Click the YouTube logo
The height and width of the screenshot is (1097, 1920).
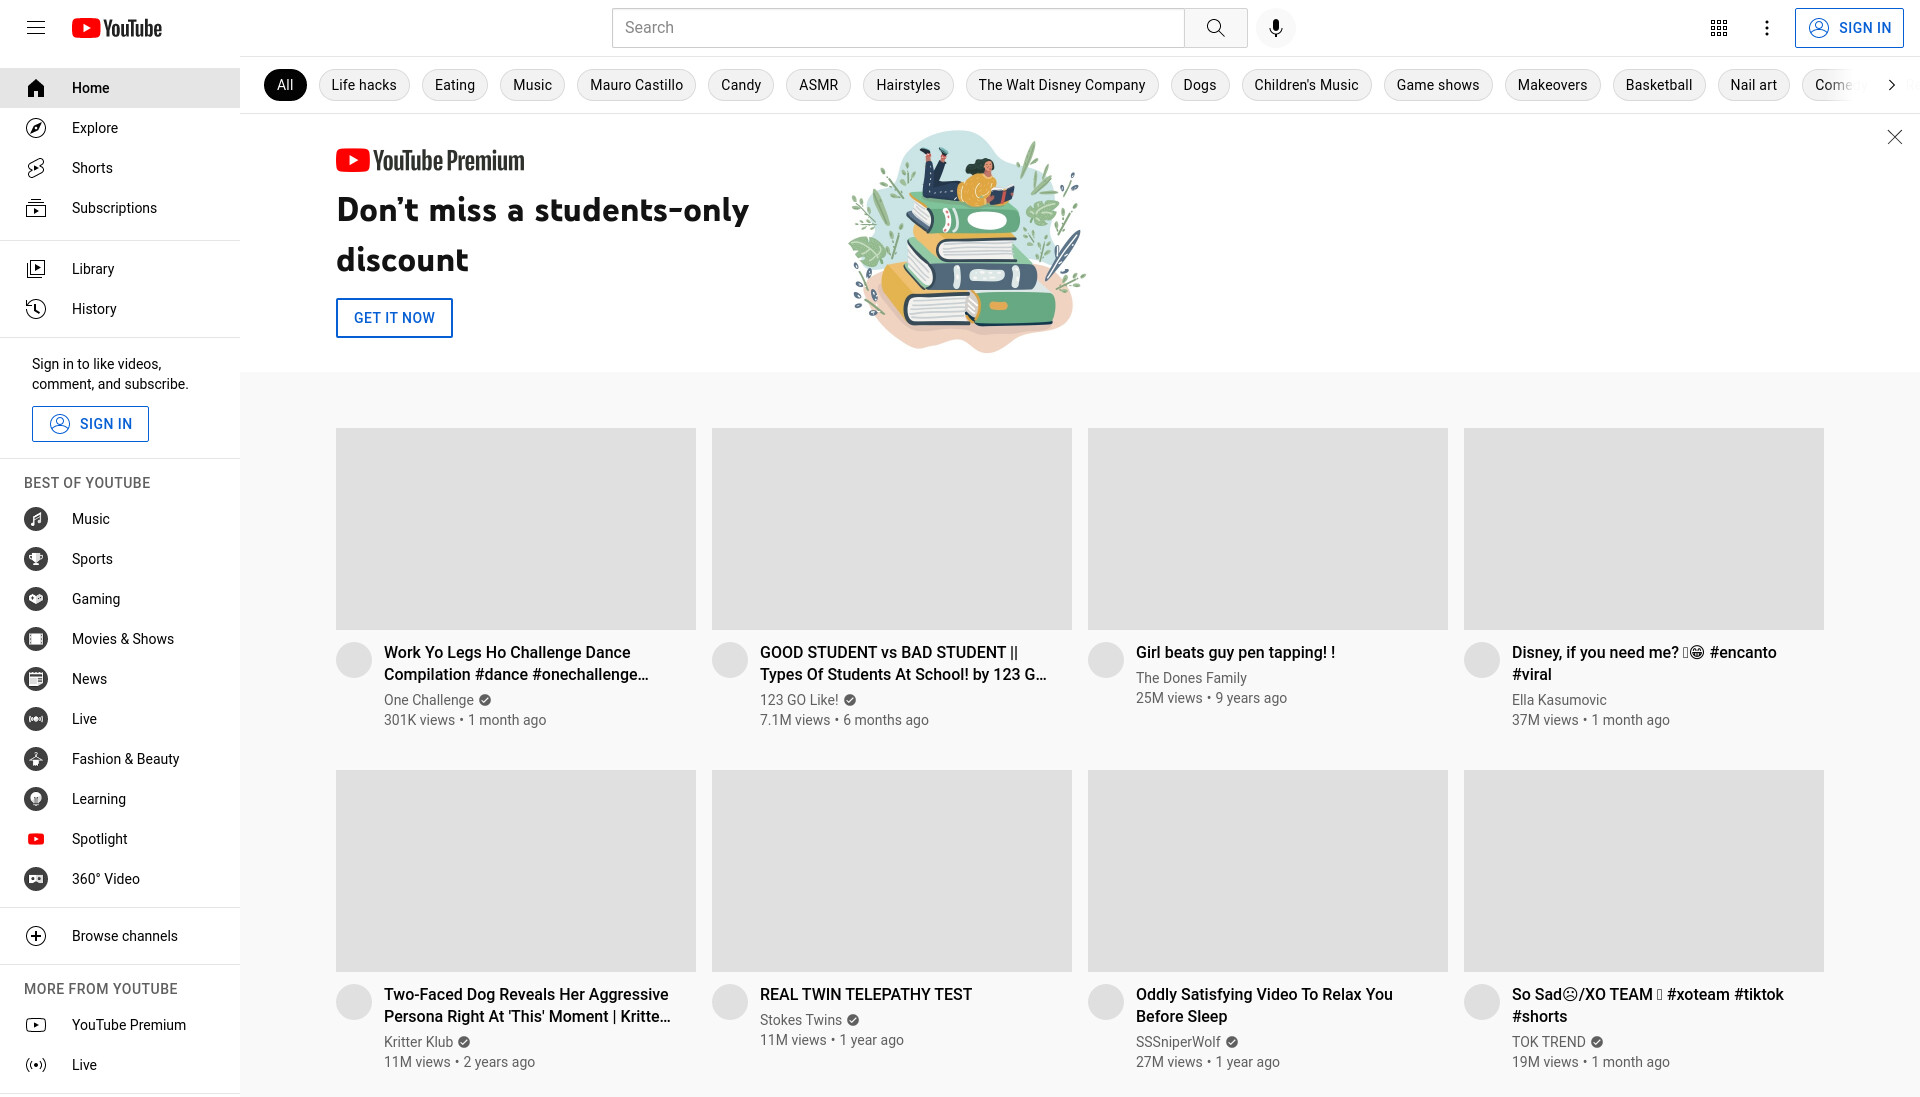click(x=117, y=28)
